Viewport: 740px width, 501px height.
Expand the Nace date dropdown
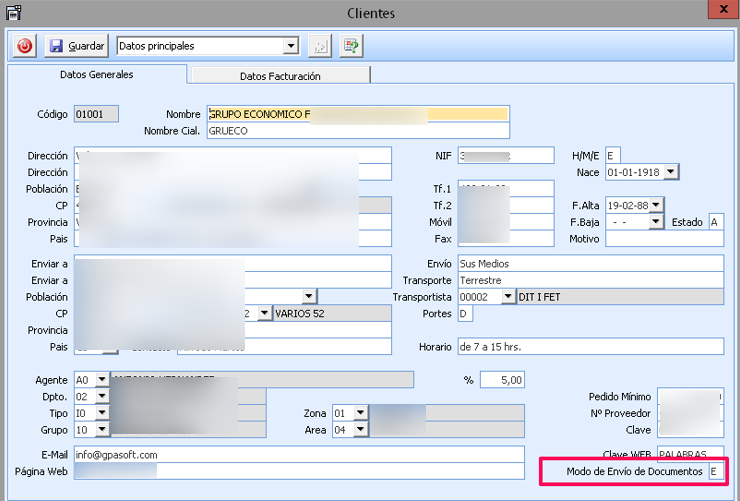coord(670,172)
